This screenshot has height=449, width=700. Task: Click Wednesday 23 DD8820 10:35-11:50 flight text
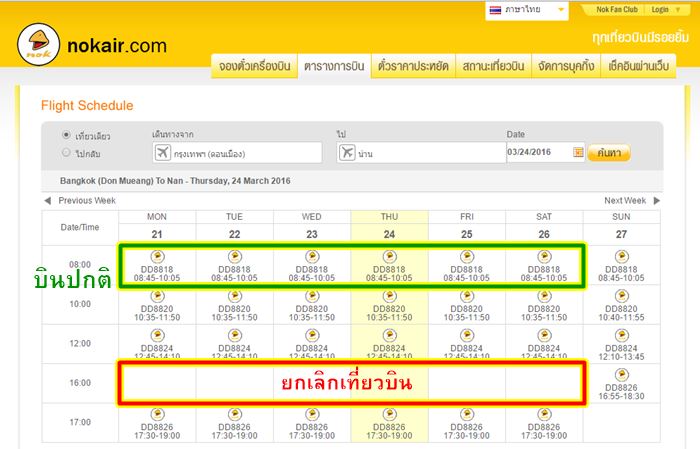[x=312, y=313]
